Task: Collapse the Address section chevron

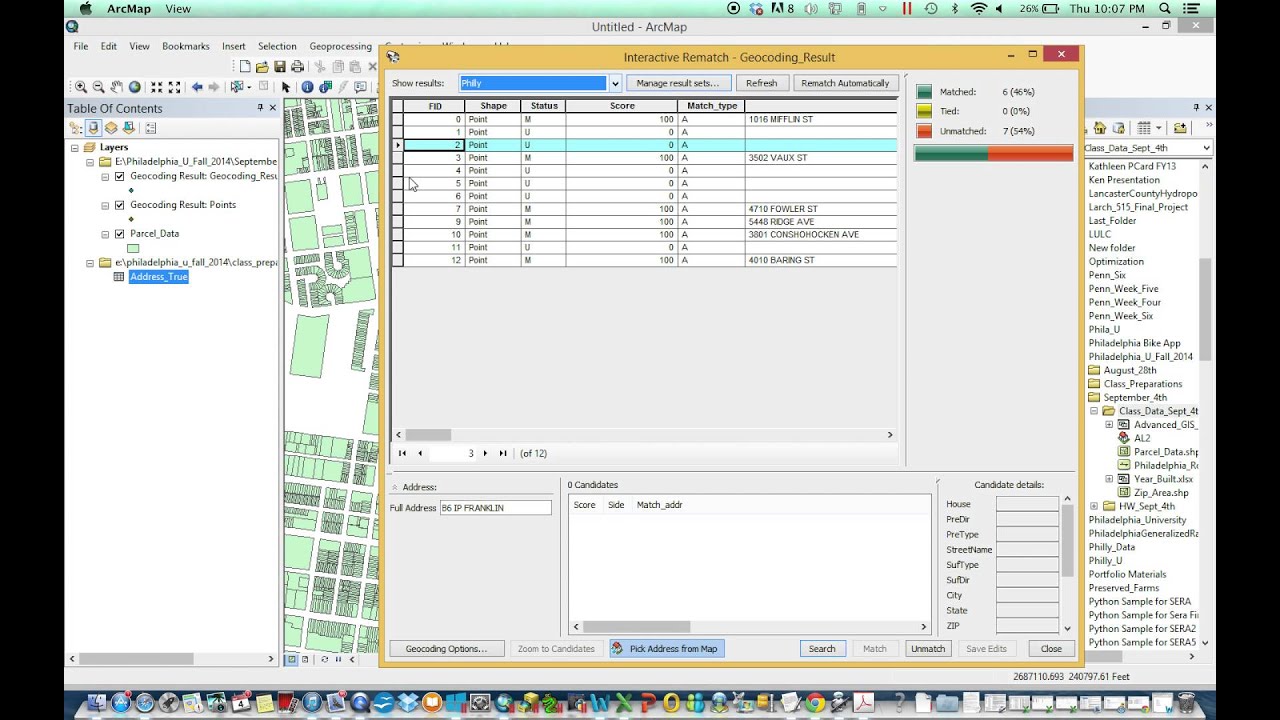Action: [394, 487]
